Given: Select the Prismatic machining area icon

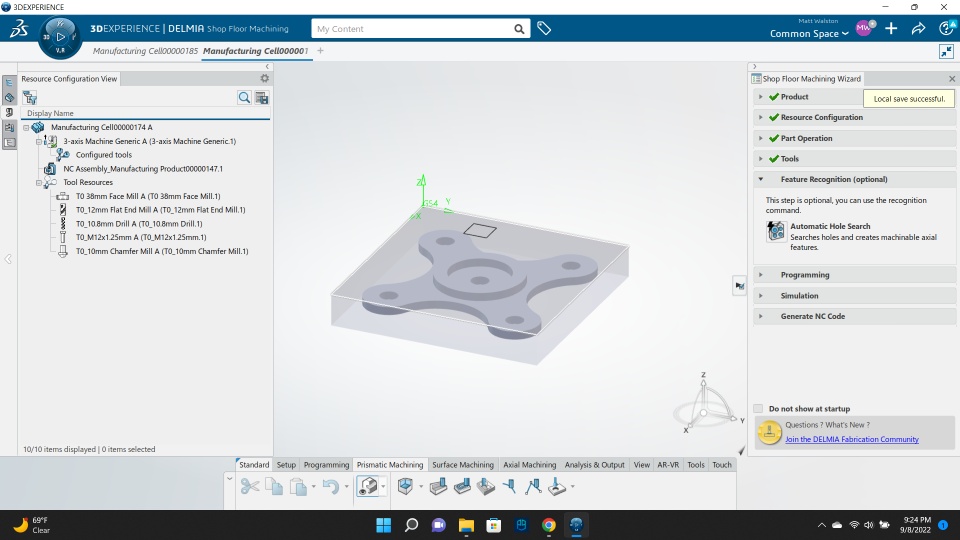Looking at the screenshot, I should pos(405,487).
